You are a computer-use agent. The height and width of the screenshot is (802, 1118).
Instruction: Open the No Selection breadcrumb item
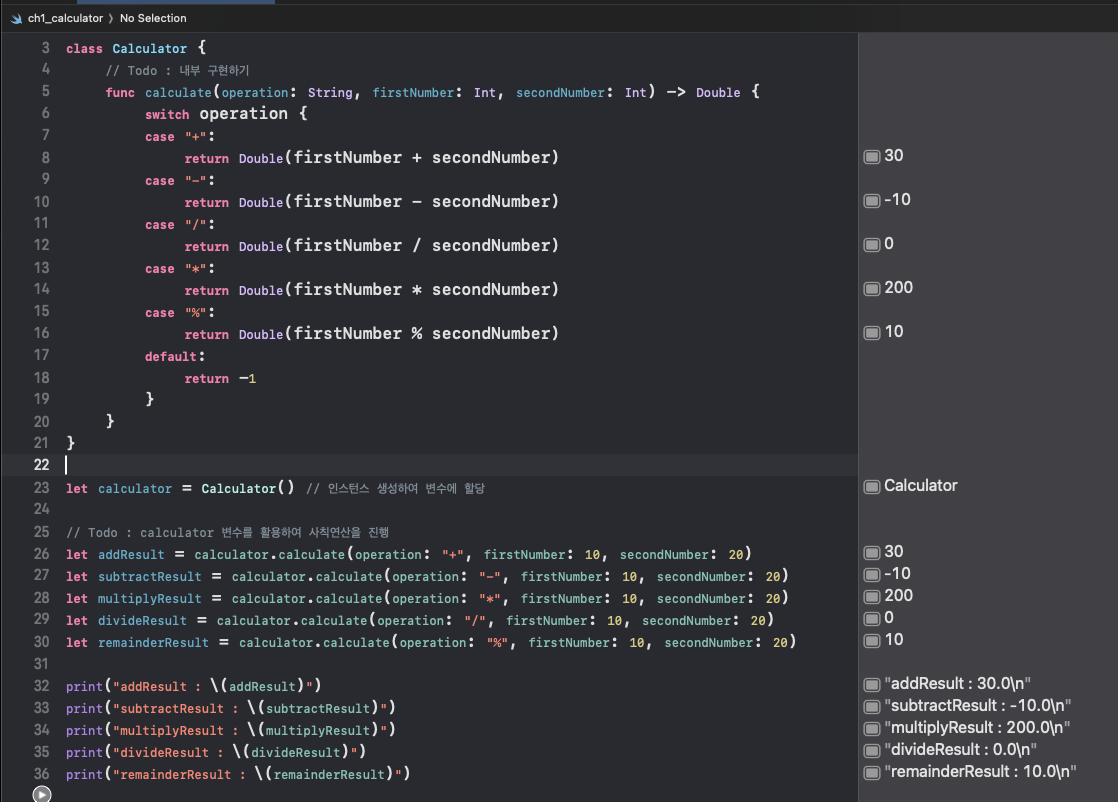(153, 19)
